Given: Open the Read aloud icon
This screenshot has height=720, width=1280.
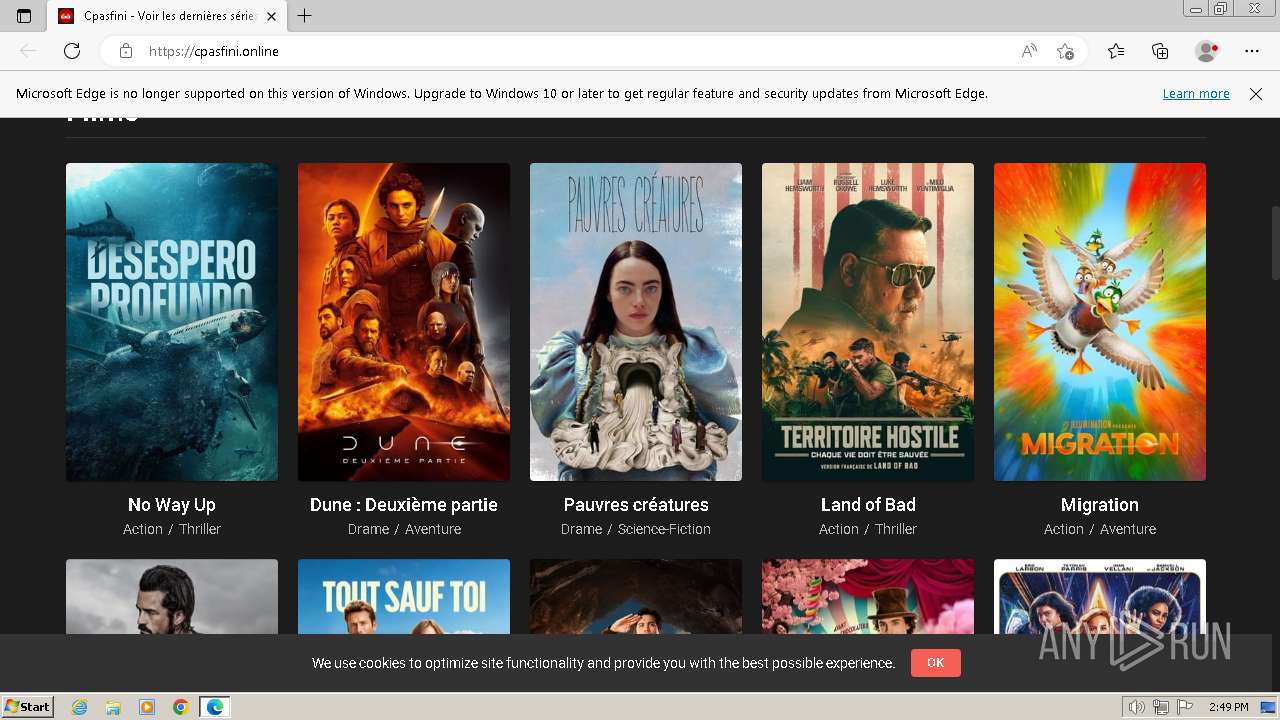Looking at the screenshot, I should pyautogui.click(x=1029, y=51).
